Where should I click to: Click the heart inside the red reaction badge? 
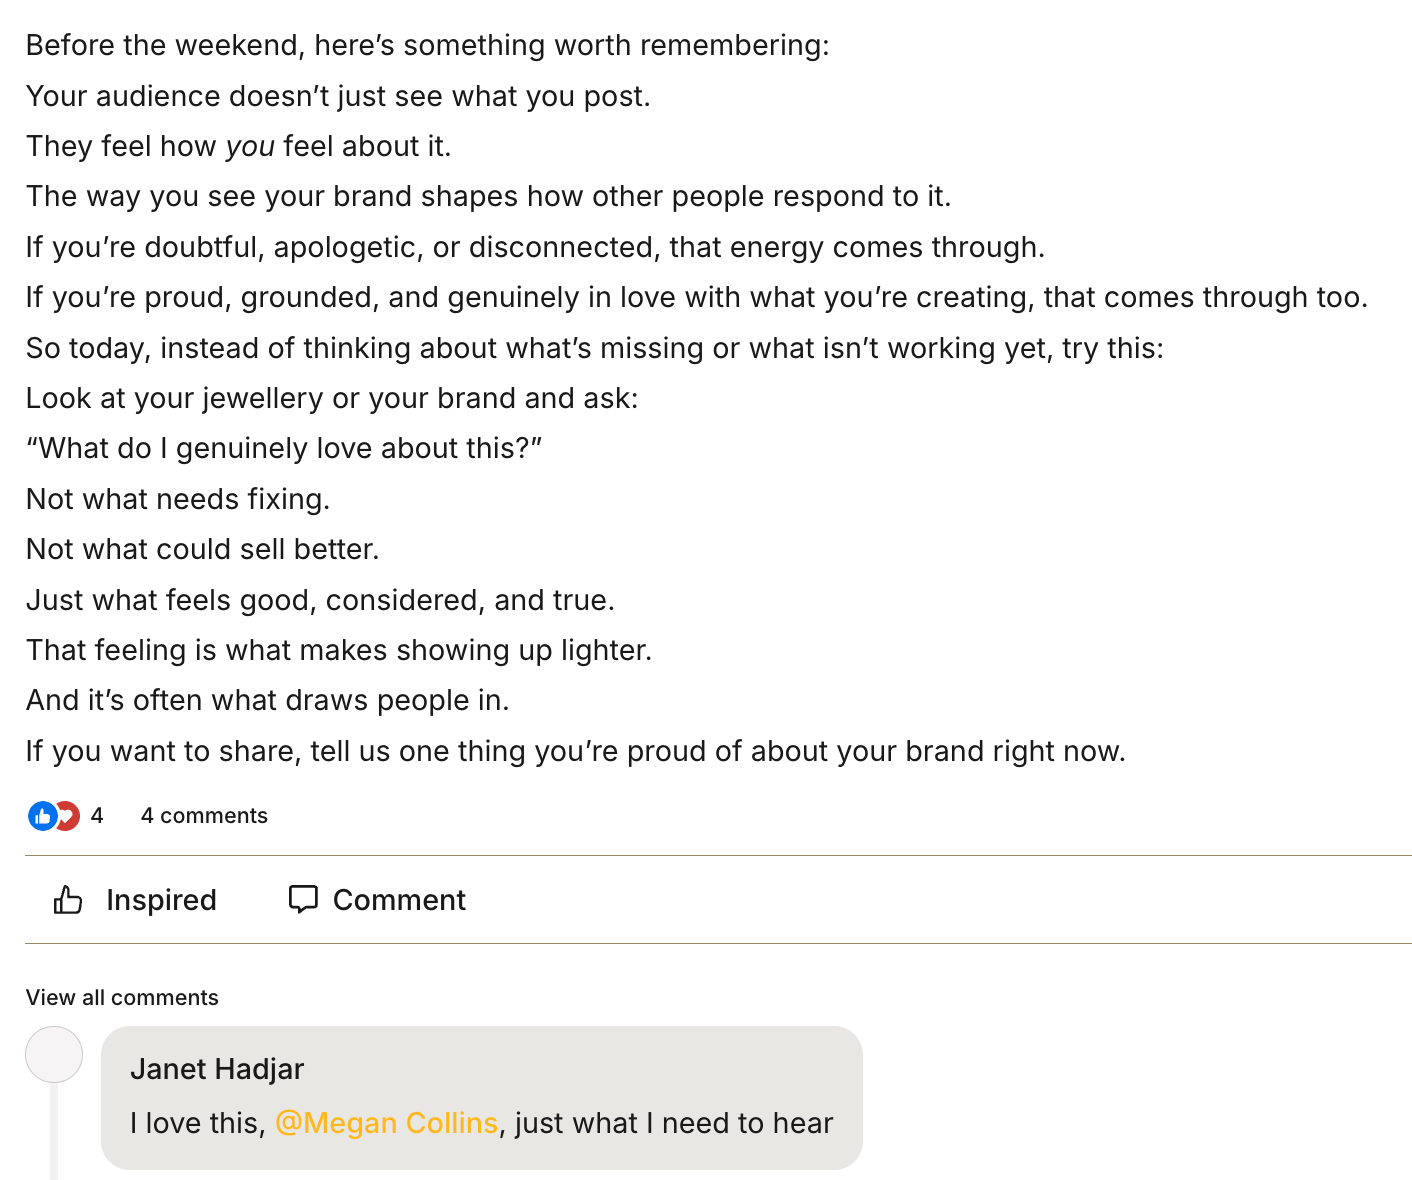(x=67, y=816)
